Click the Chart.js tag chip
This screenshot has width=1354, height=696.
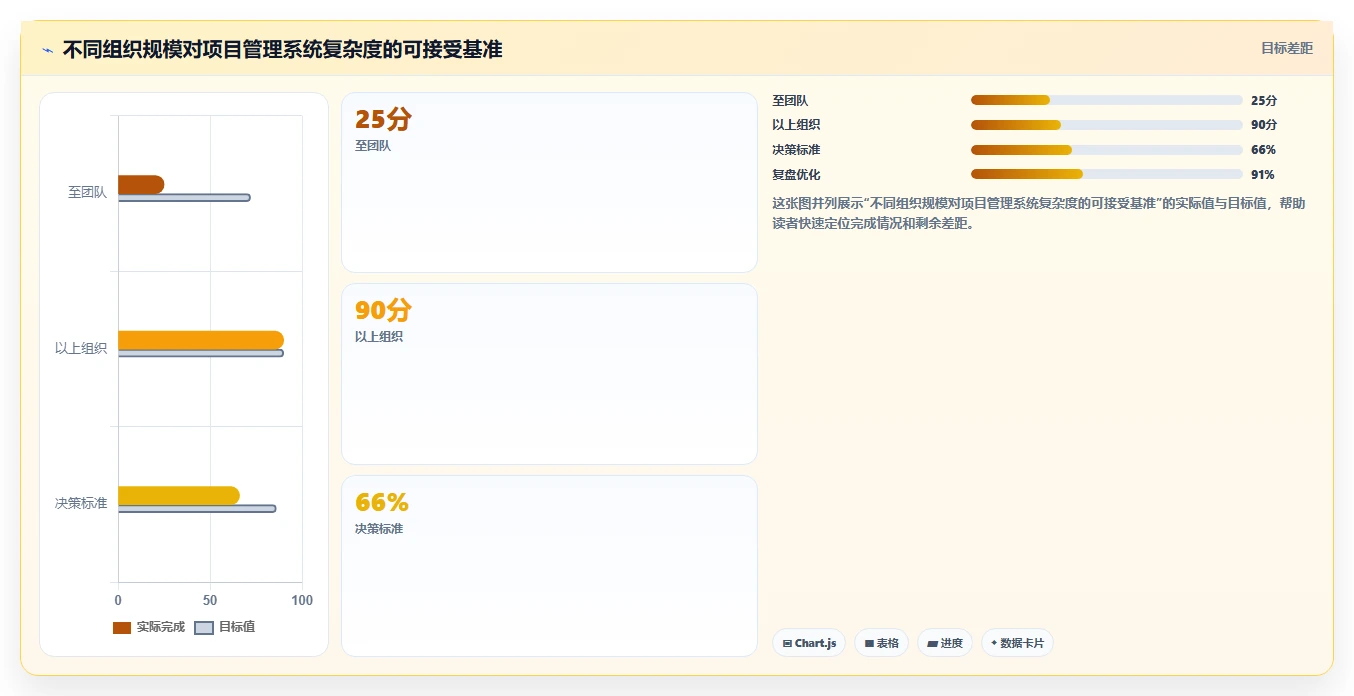point(810,643)
